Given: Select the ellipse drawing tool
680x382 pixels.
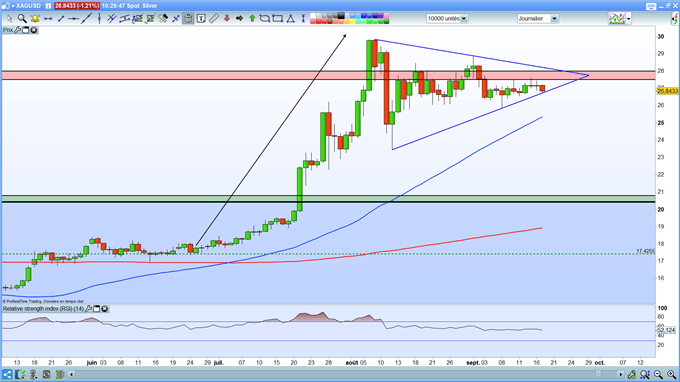Looking at the screenshot, I should tap(265, 19).
